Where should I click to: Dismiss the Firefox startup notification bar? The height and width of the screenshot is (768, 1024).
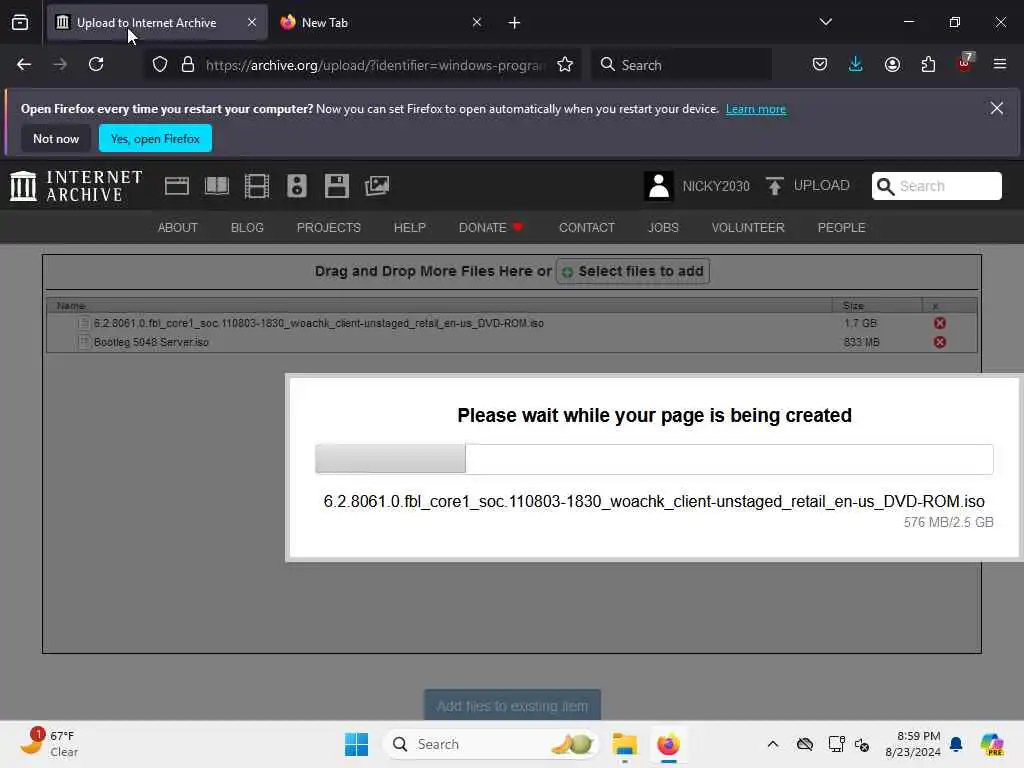(x=997, y=108)
